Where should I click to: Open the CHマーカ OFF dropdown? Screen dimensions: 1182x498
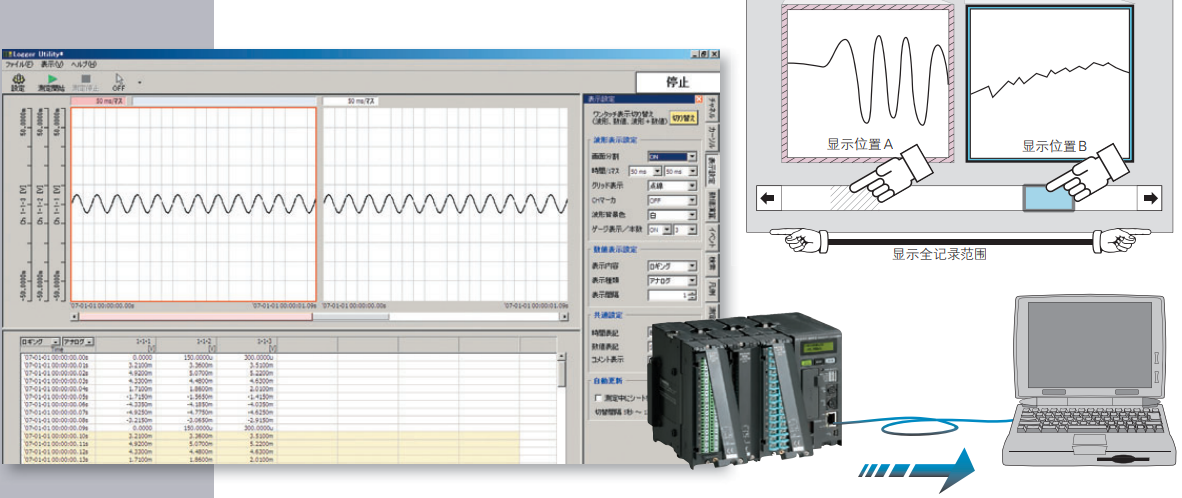[x=672, y=201]
